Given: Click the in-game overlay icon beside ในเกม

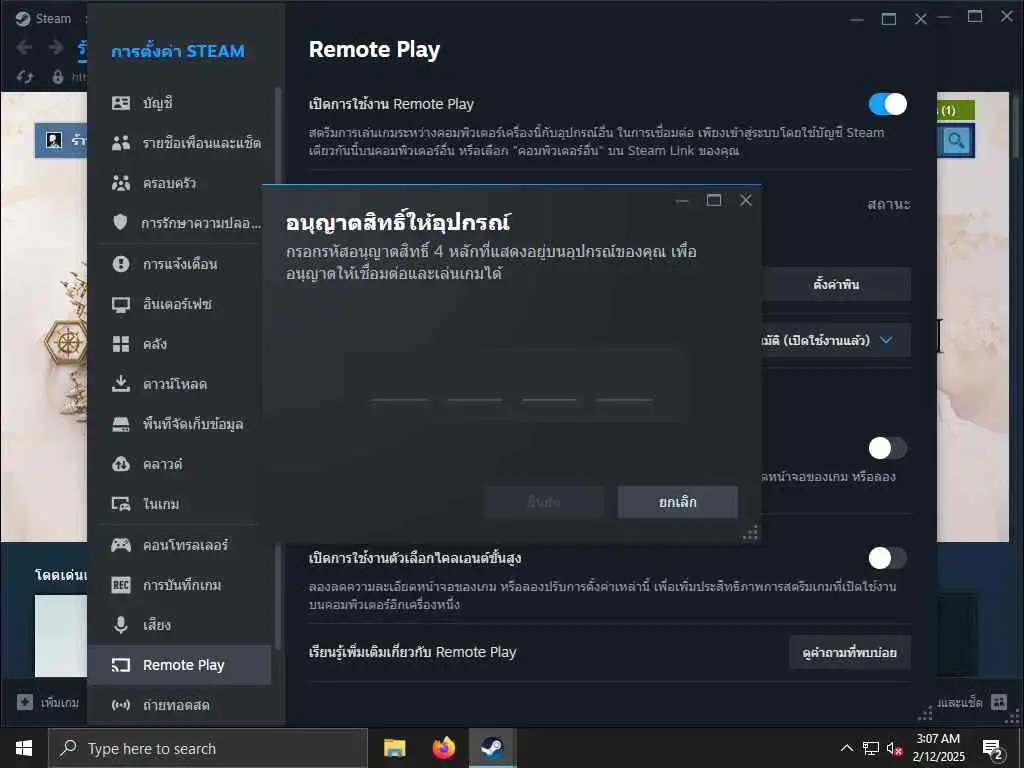Looking at the screenshot, I should (x=121, y=504).
